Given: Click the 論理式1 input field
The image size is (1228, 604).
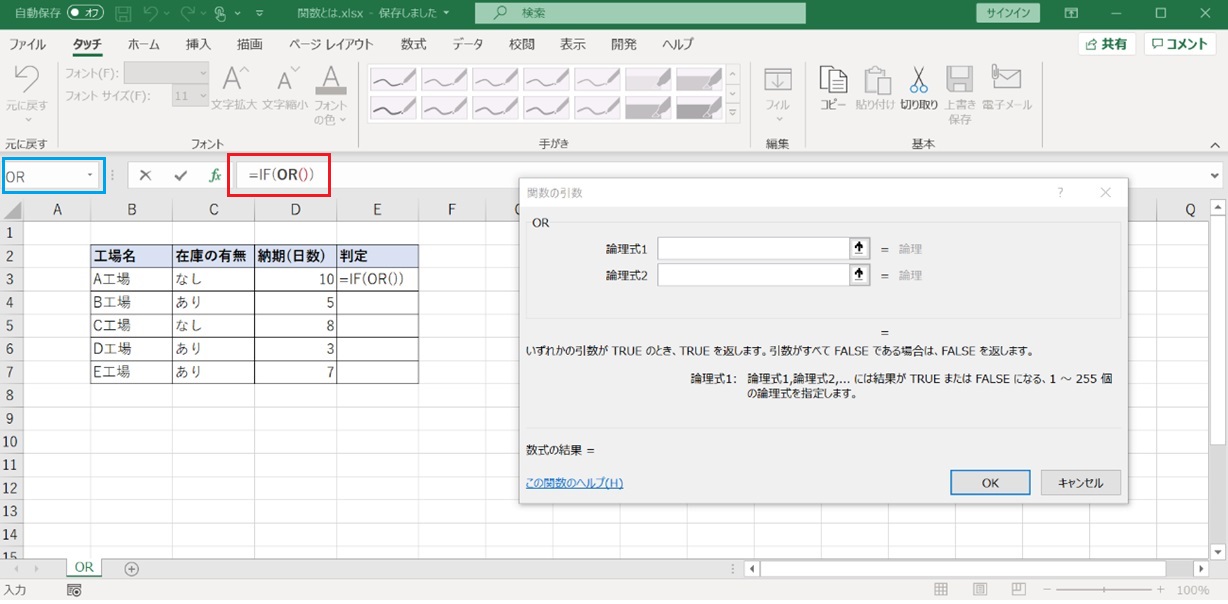Looking at the screenshot, I should pos(753,249).
